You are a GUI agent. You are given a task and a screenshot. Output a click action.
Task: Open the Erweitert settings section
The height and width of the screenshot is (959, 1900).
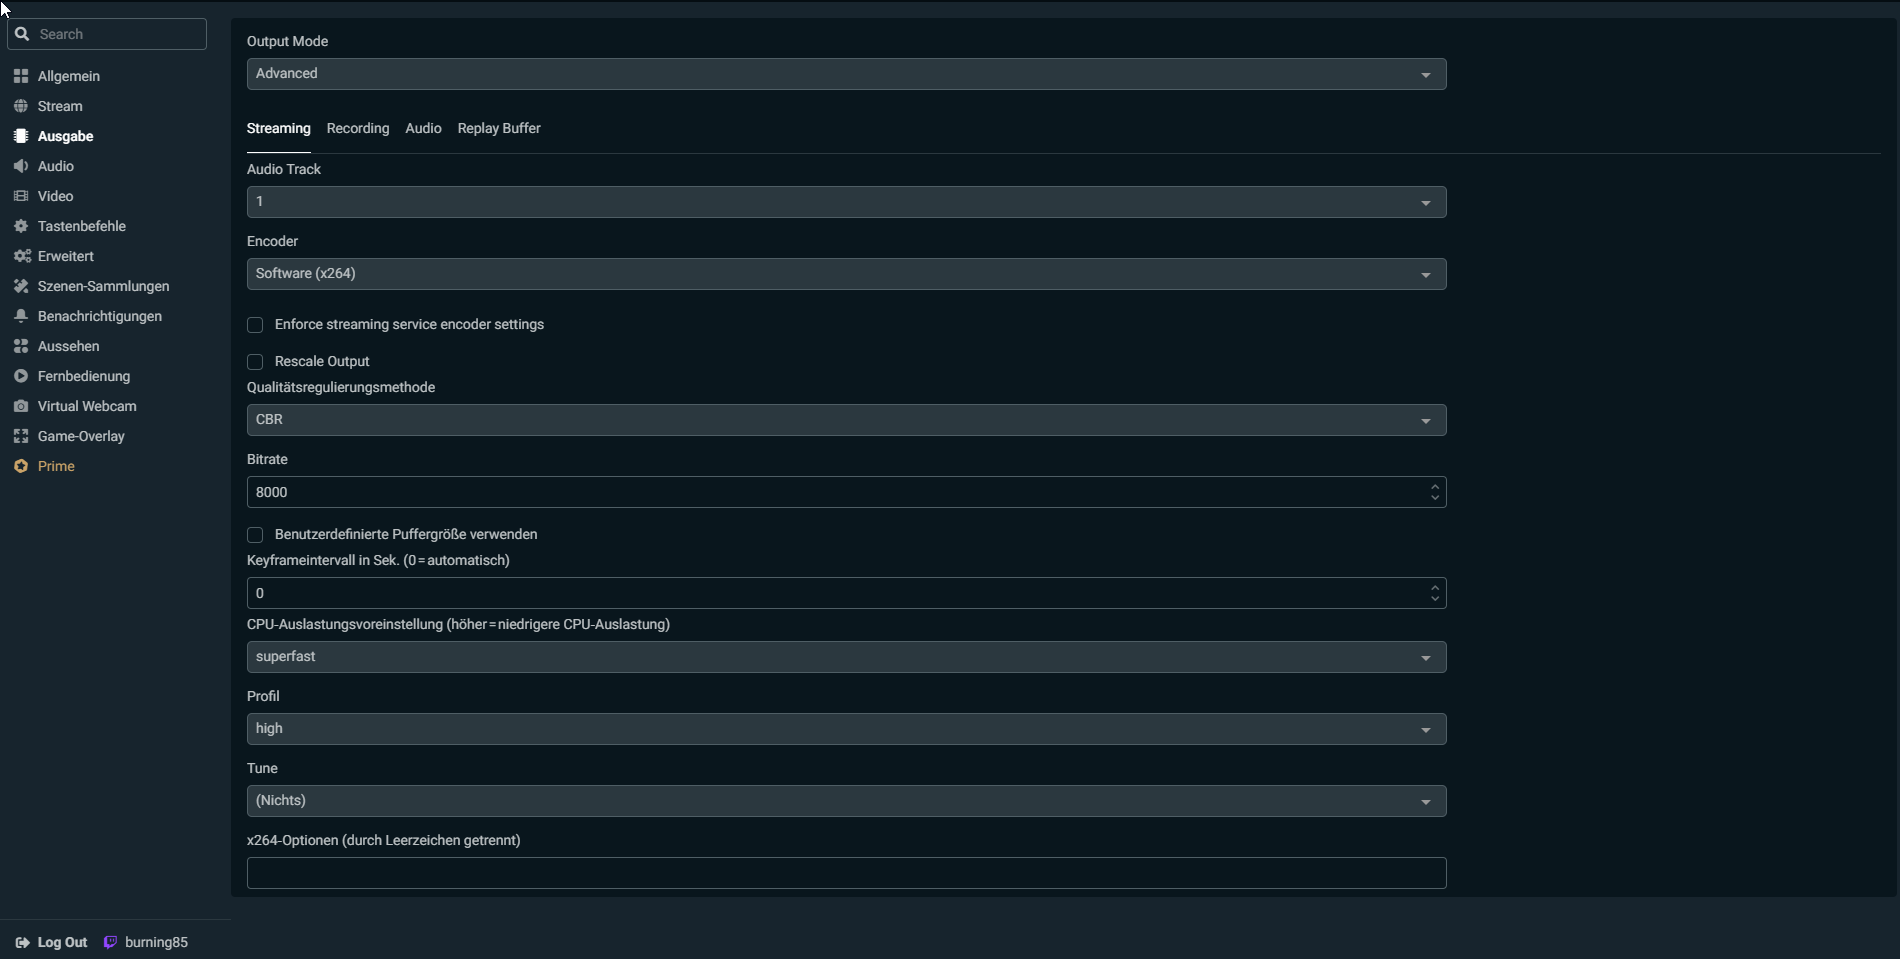tap(65, 256)
